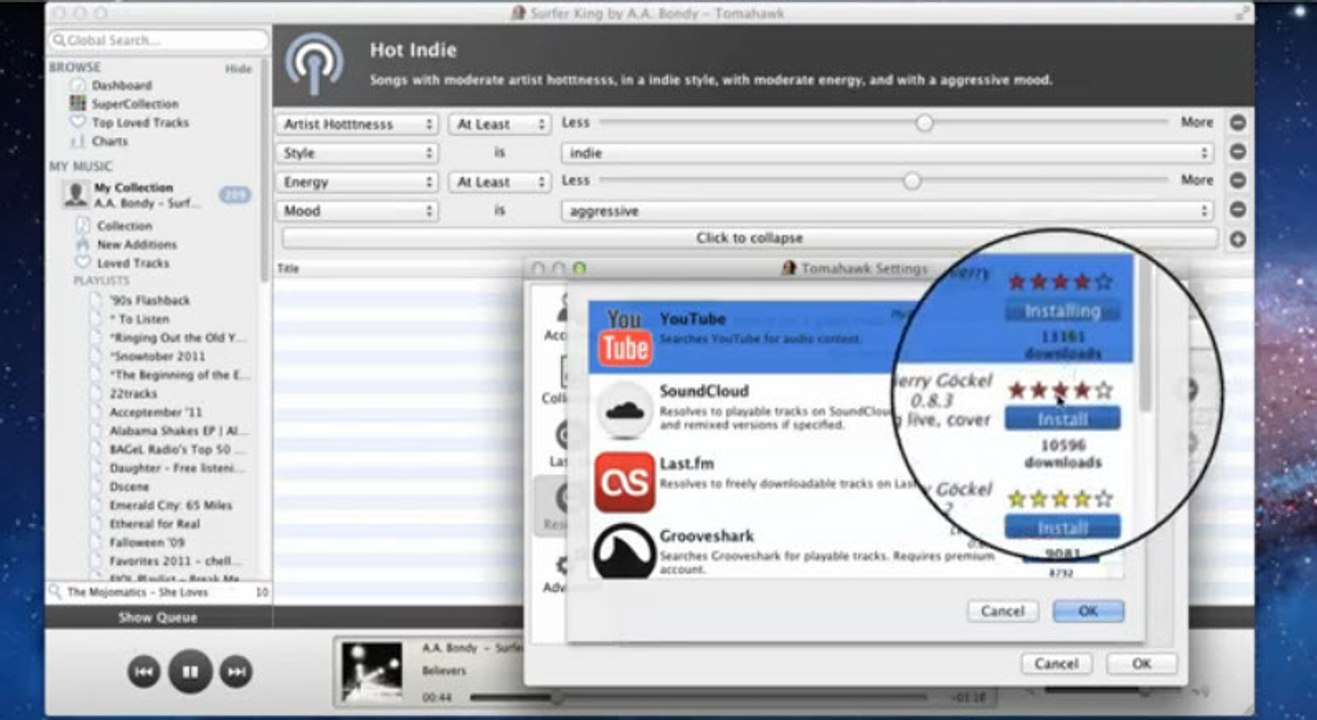Viewport: 1317px width, 720px height.
Task: Click the '90s Flashback playlist icon
Action: [99, 300]
